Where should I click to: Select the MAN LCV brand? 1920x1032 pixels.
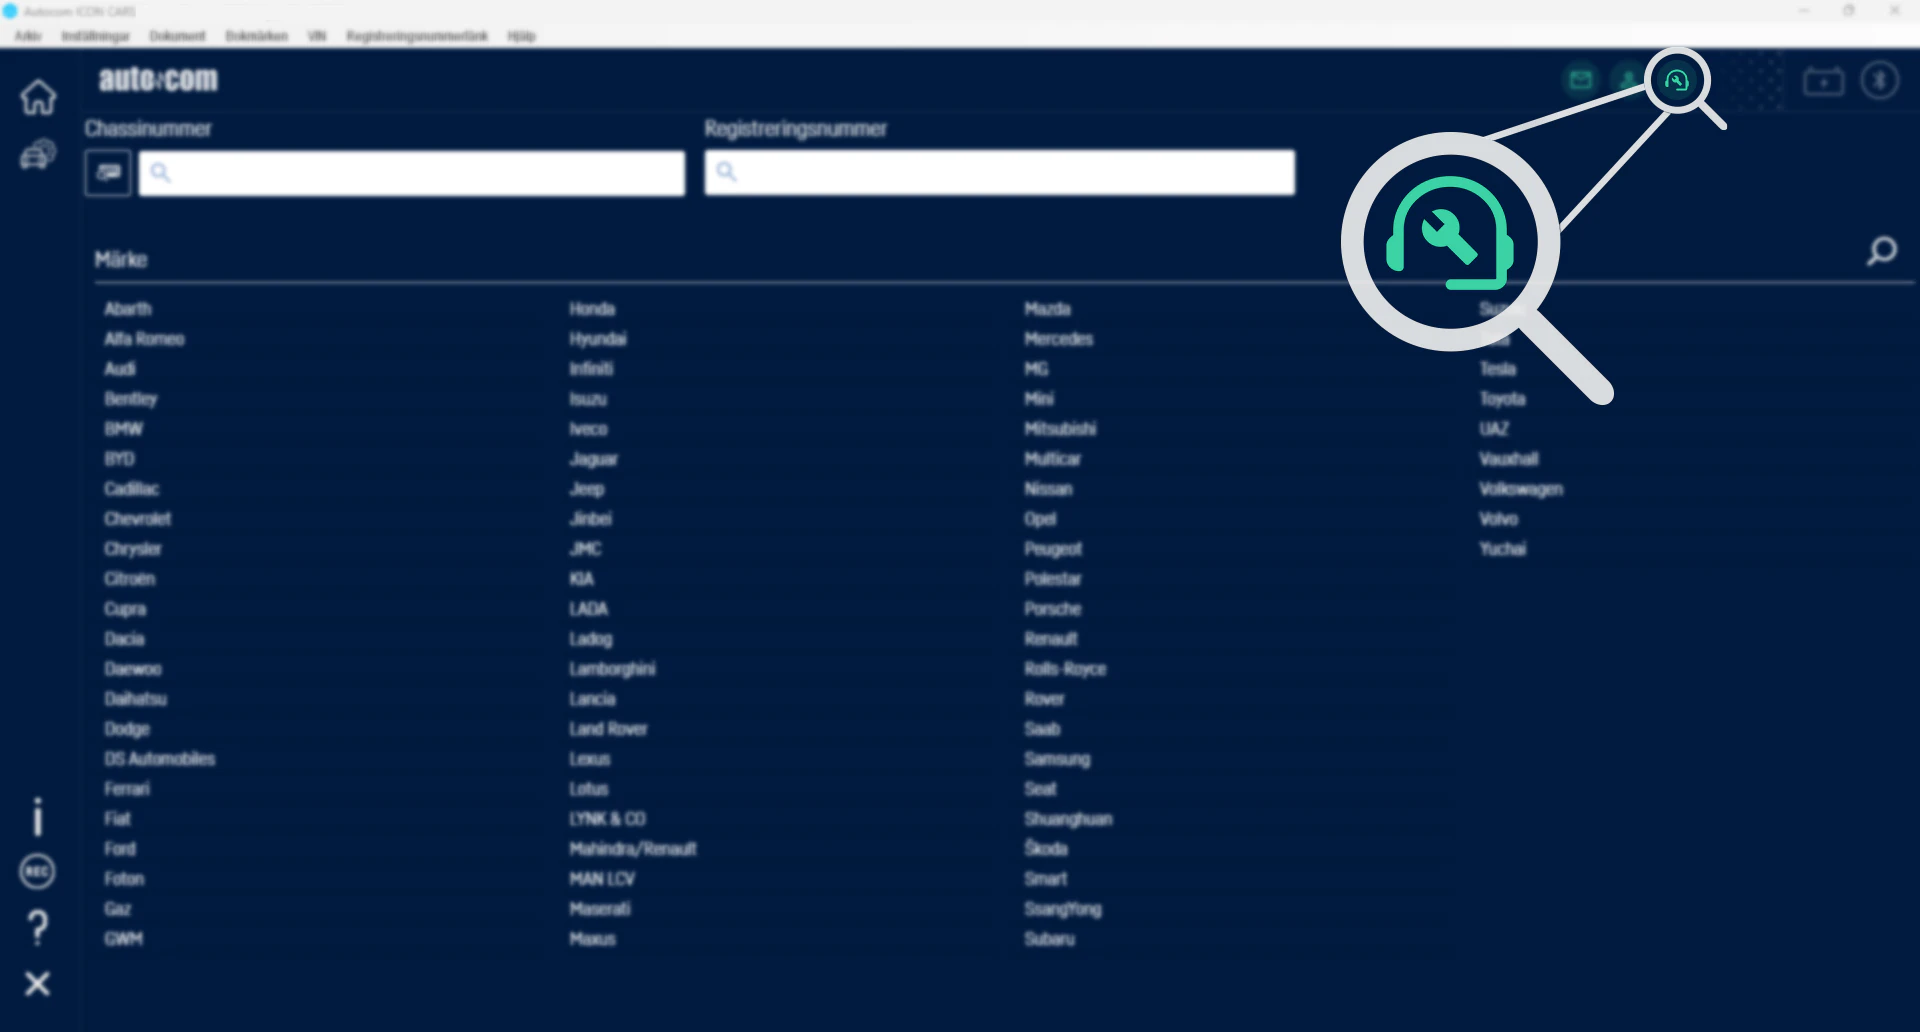point(602,879)
